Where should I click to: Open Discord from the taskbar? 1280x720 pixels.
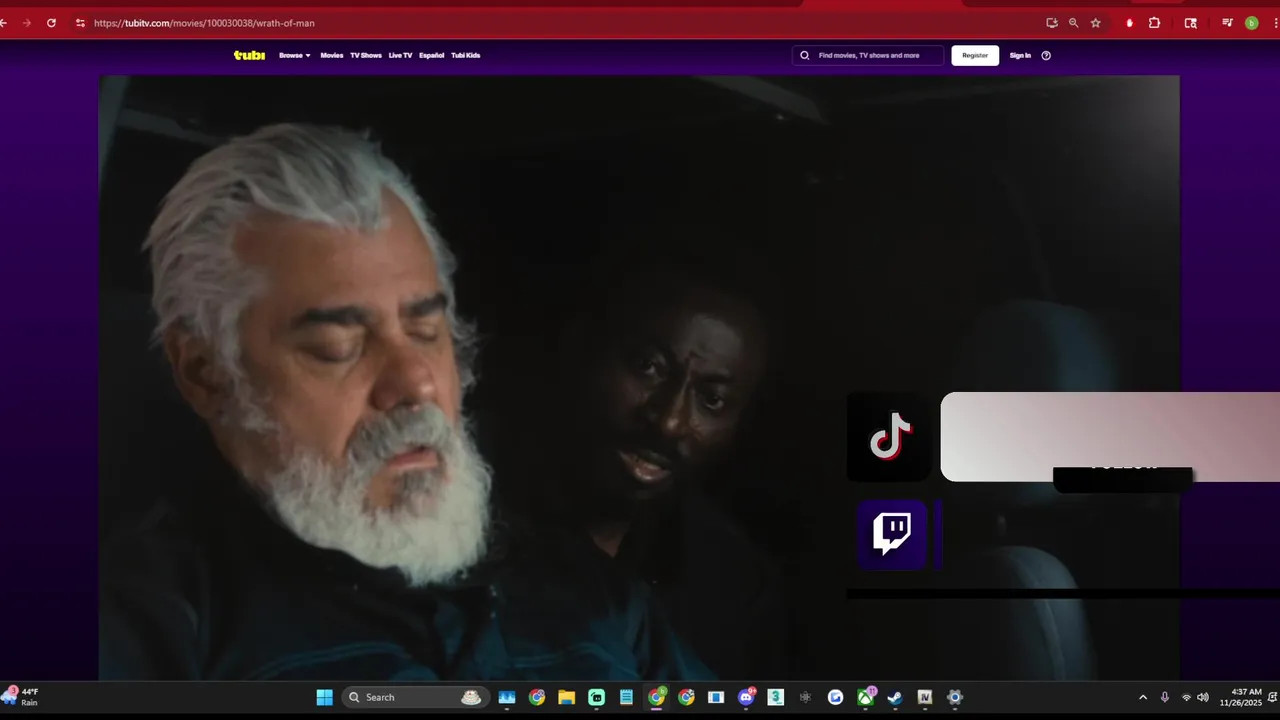(x=746, y=697)
